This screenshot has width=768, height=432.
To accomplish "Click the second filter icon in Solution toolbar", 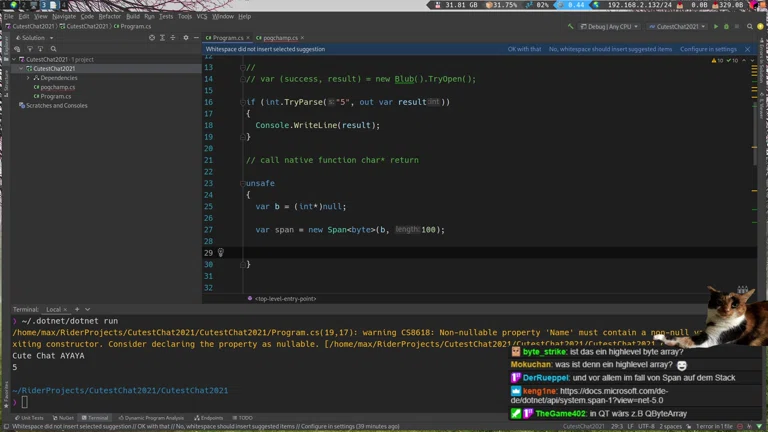I will (x=41, y=49).
